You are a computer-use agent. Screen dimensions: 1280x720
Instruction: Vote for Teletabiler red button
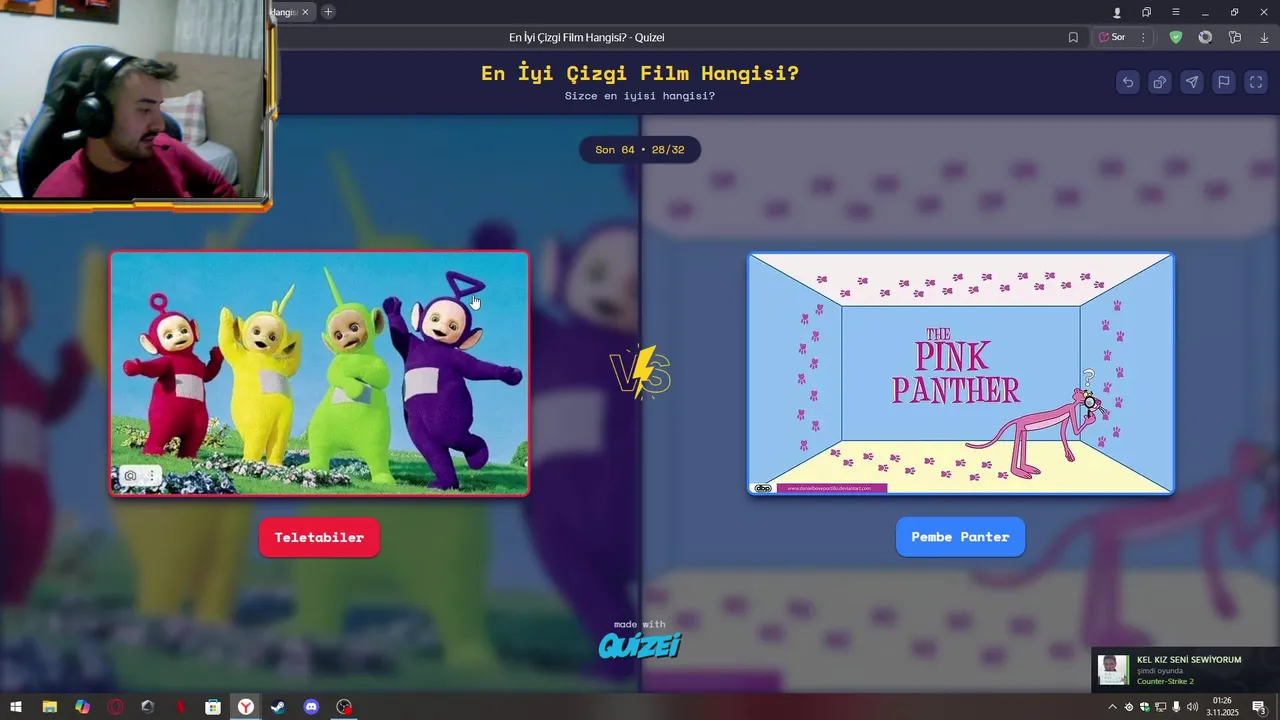click(319, 537)
